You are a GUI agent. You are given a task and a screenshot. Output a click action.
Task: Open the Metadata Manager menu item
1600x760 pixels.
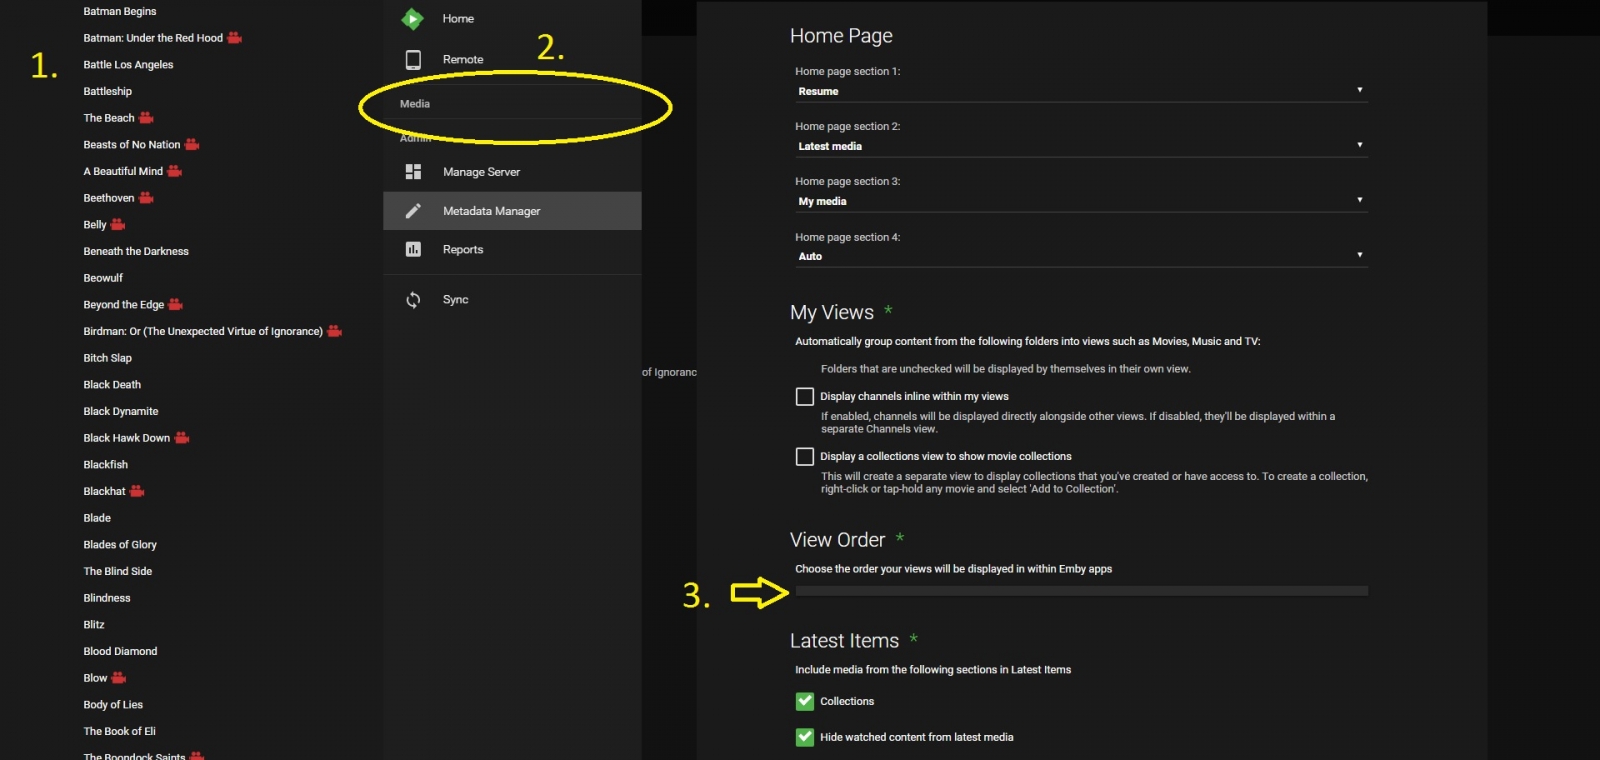[491, 211]
